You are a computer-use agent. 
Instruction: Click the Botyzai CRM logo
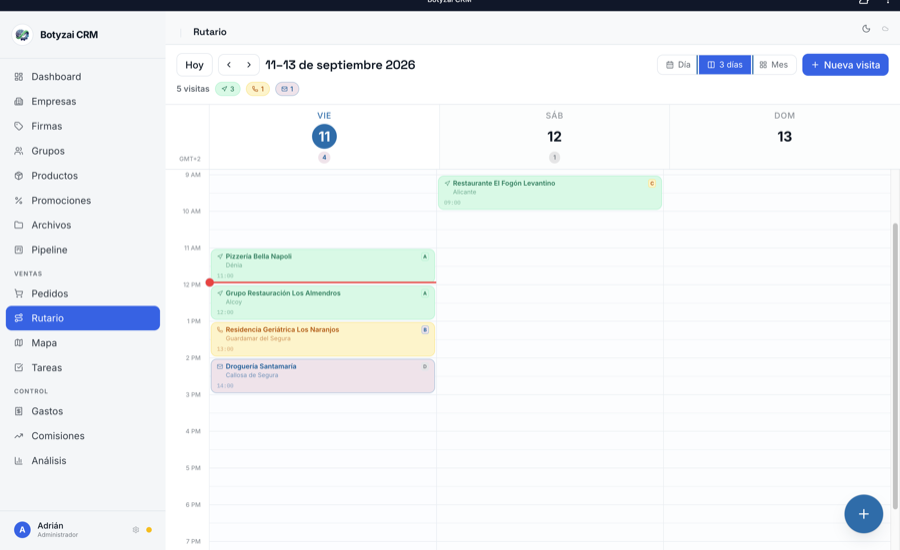pos(22,35)
